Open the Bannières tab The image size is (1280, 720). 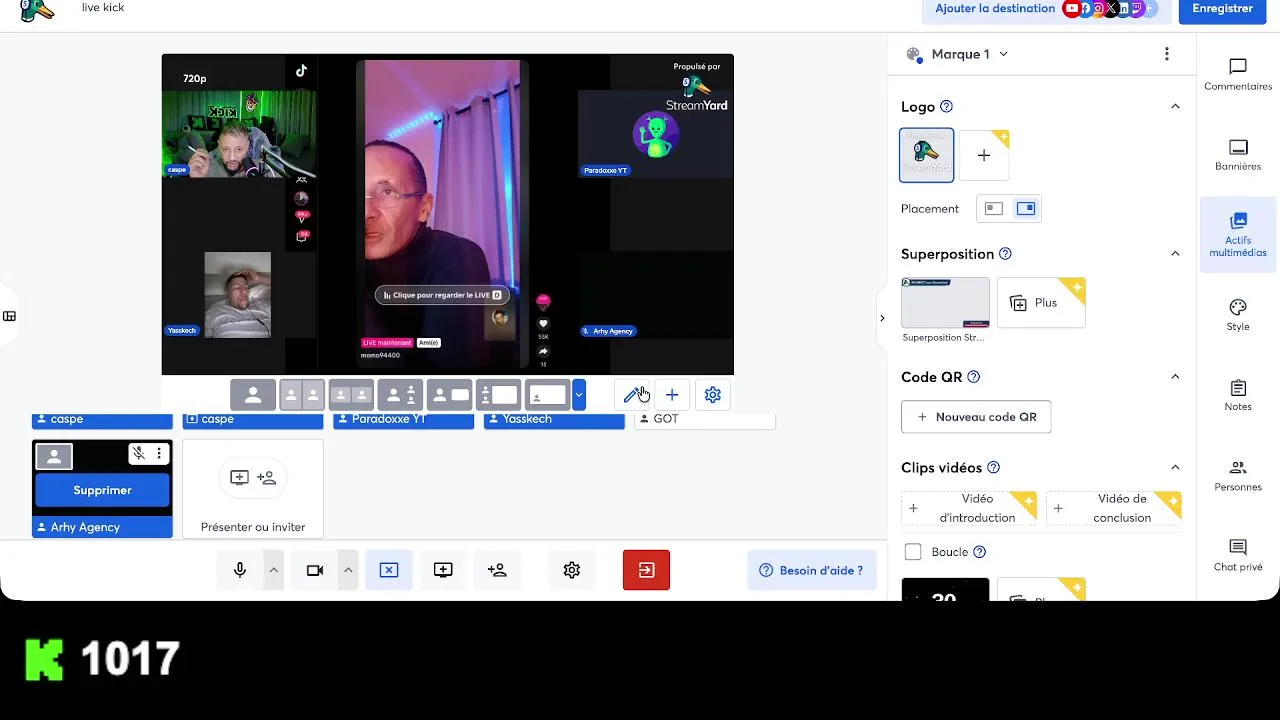pos(1238,155)
